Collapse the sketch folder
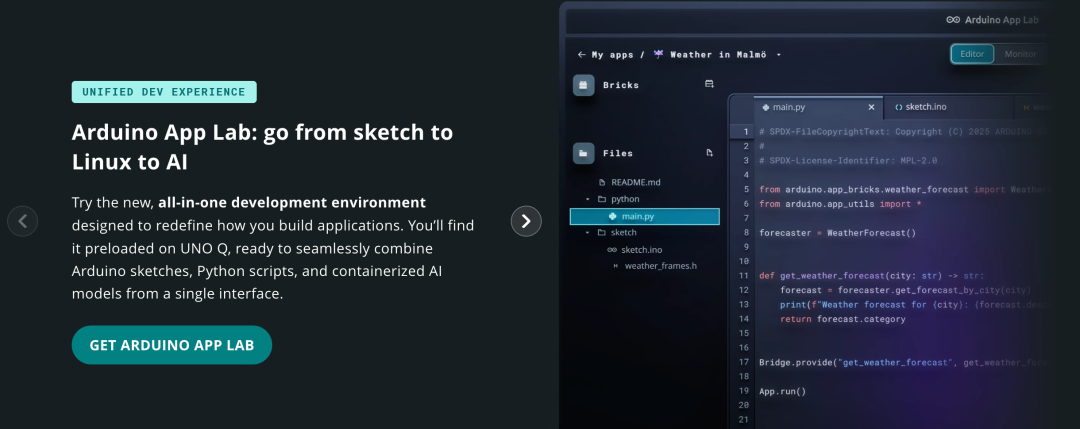The height and width of the screenshot is (429, 1080). coord(588,233)
